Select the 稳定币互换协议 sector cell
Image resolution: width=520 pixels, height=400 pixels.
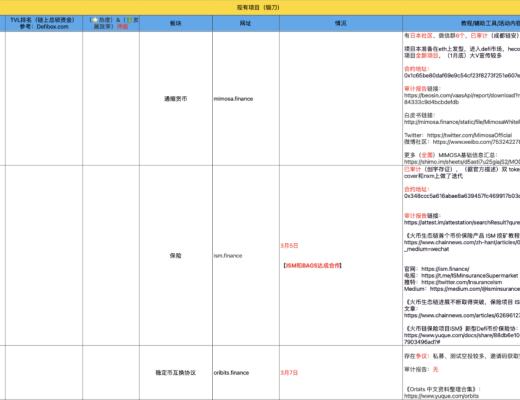coord(176,373)
